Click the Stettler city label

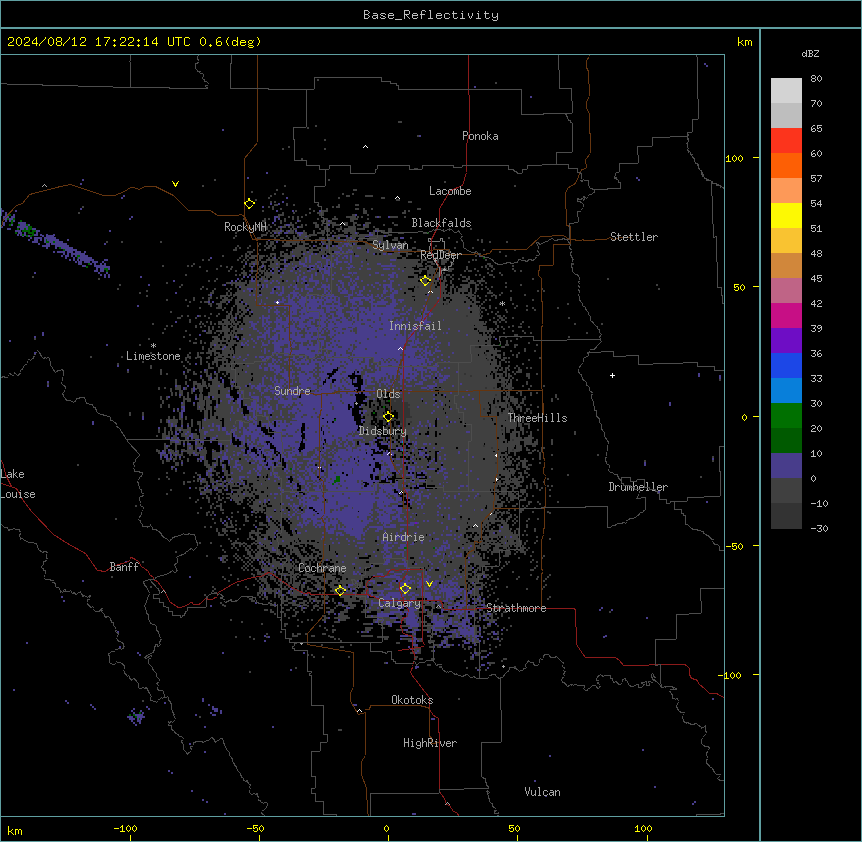634,237
